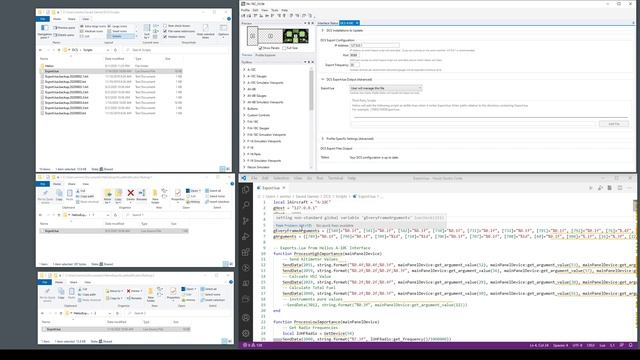
Task: Expand the AV-8B toolbox category
Action: pos(244,89)
